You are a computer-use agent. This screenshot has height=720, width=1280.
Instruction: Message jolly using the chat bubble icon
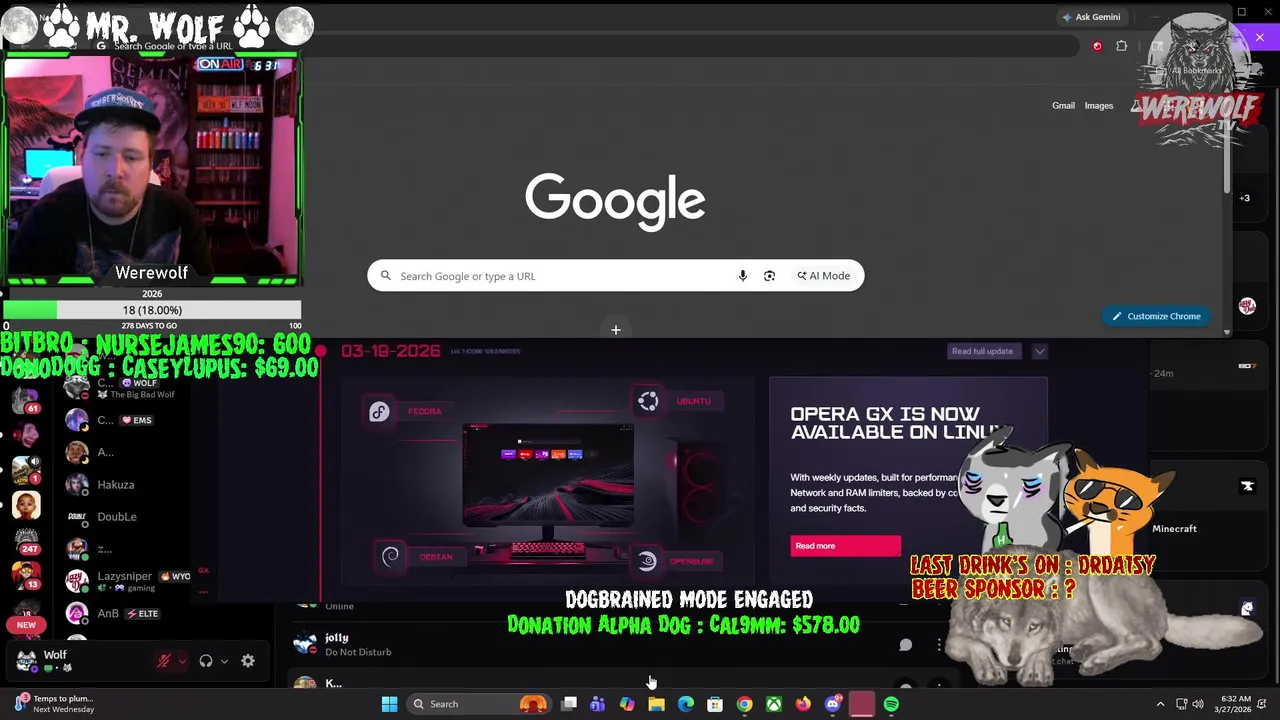pyautogui.click(x=905, y=645)
